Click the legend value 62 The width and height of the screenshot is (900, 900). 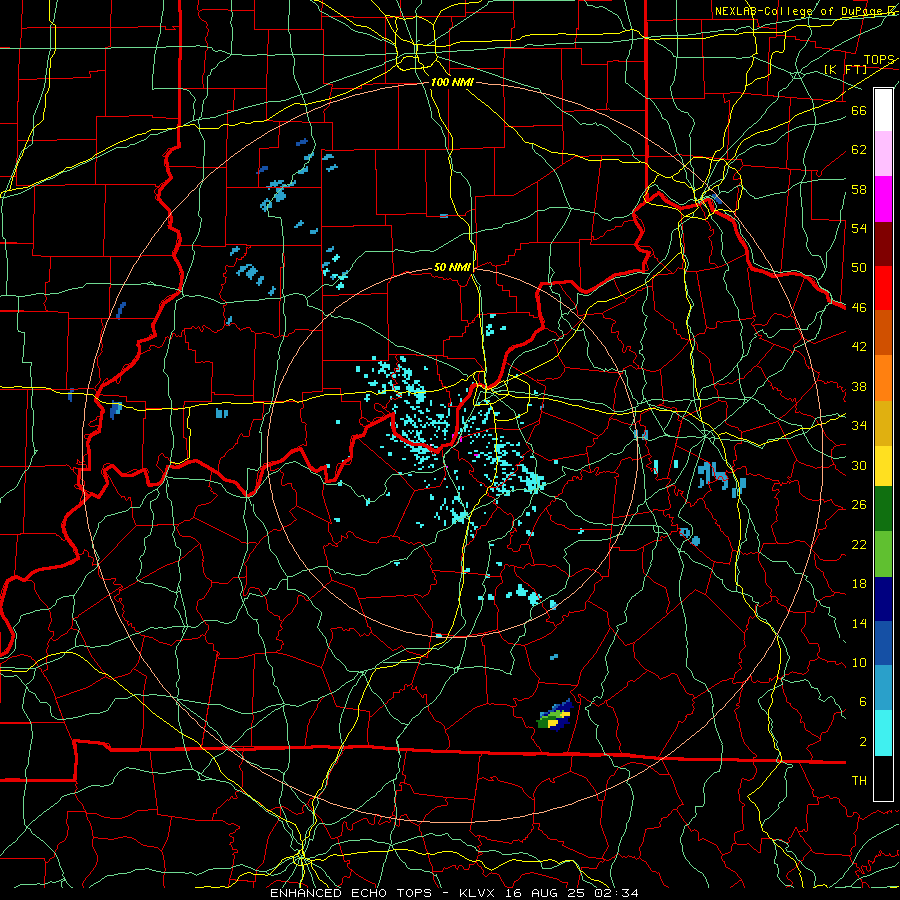859,150
